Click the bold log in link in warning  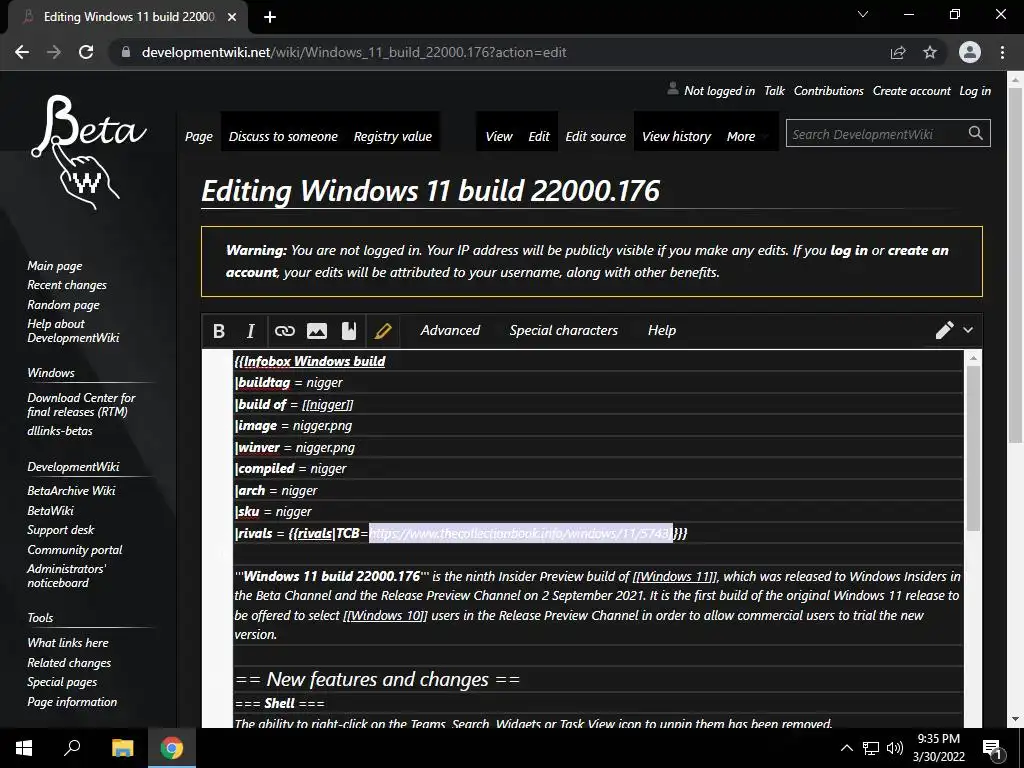click(848, 250)
